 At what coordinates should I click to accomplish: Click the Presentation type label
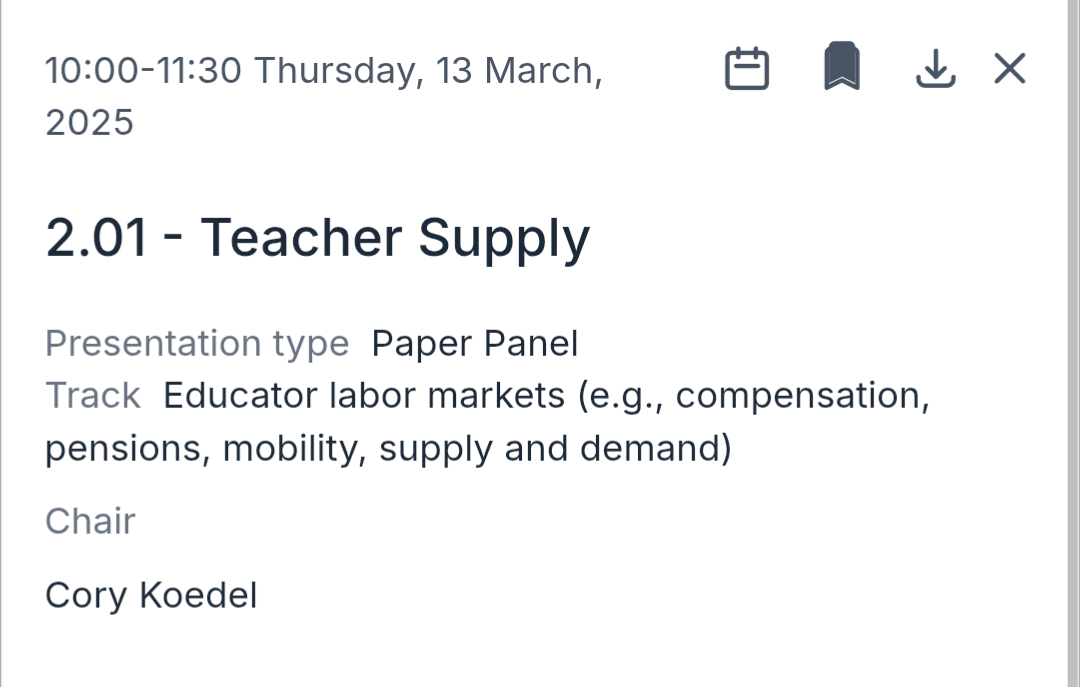[197, 344]
